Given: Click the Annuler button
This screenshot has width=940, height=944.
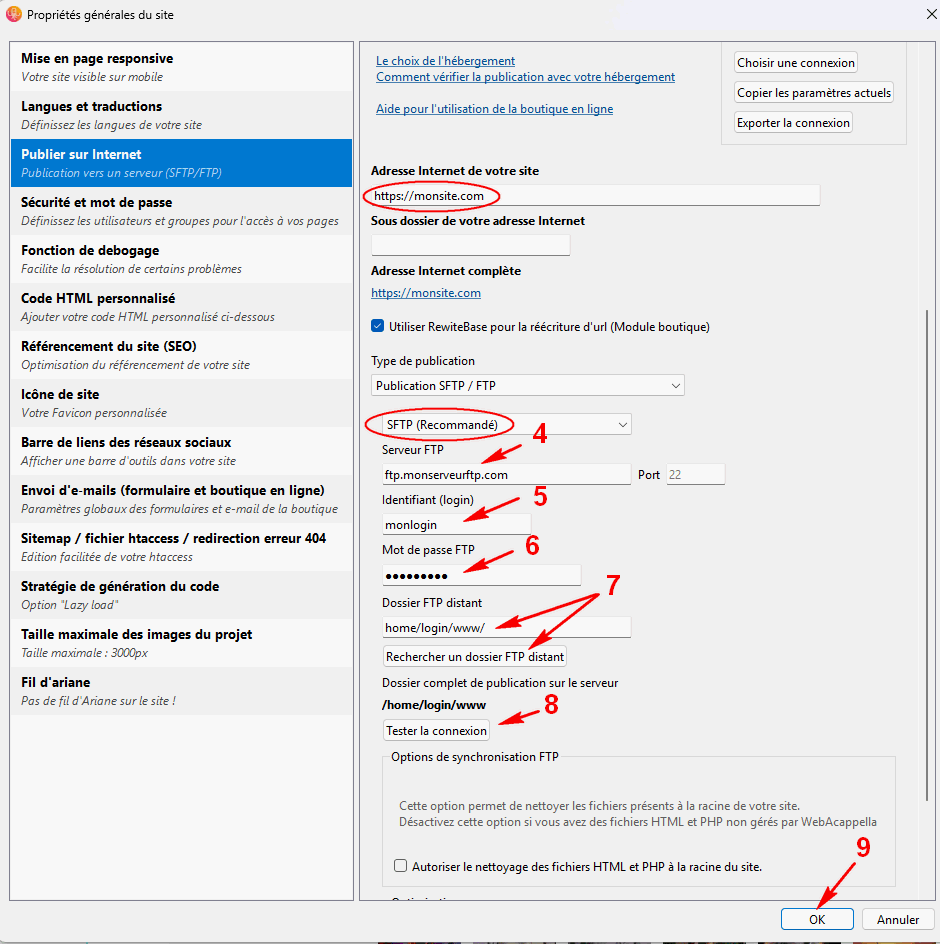Looking at the screenshot, I should [898, 919].
